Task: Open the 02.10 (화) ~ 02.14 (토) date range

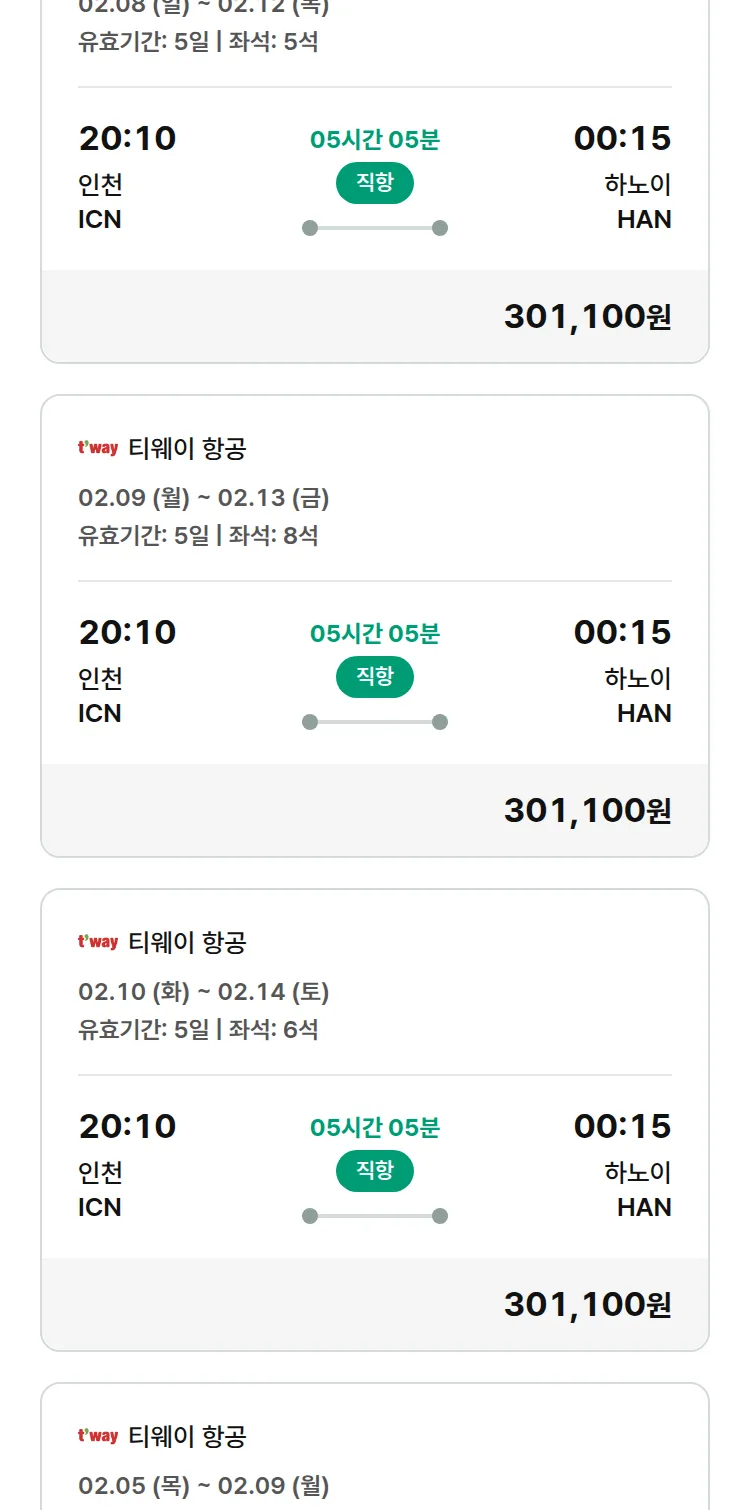Action: (204, 992)
